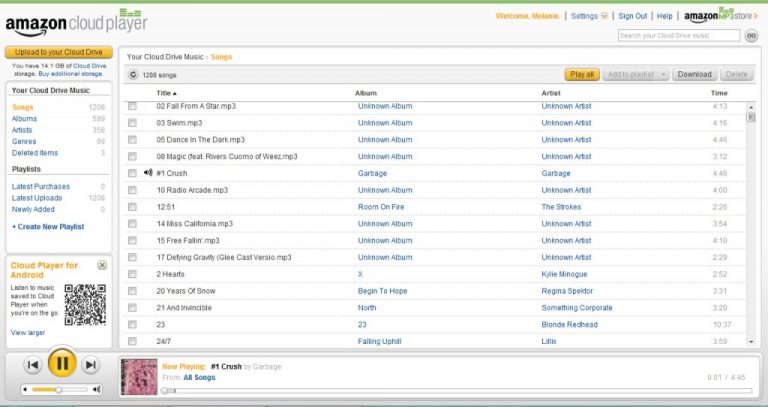Open the Blonde Redhead artist link
This screenshot has width=768, height=407.
coord(570,325)
